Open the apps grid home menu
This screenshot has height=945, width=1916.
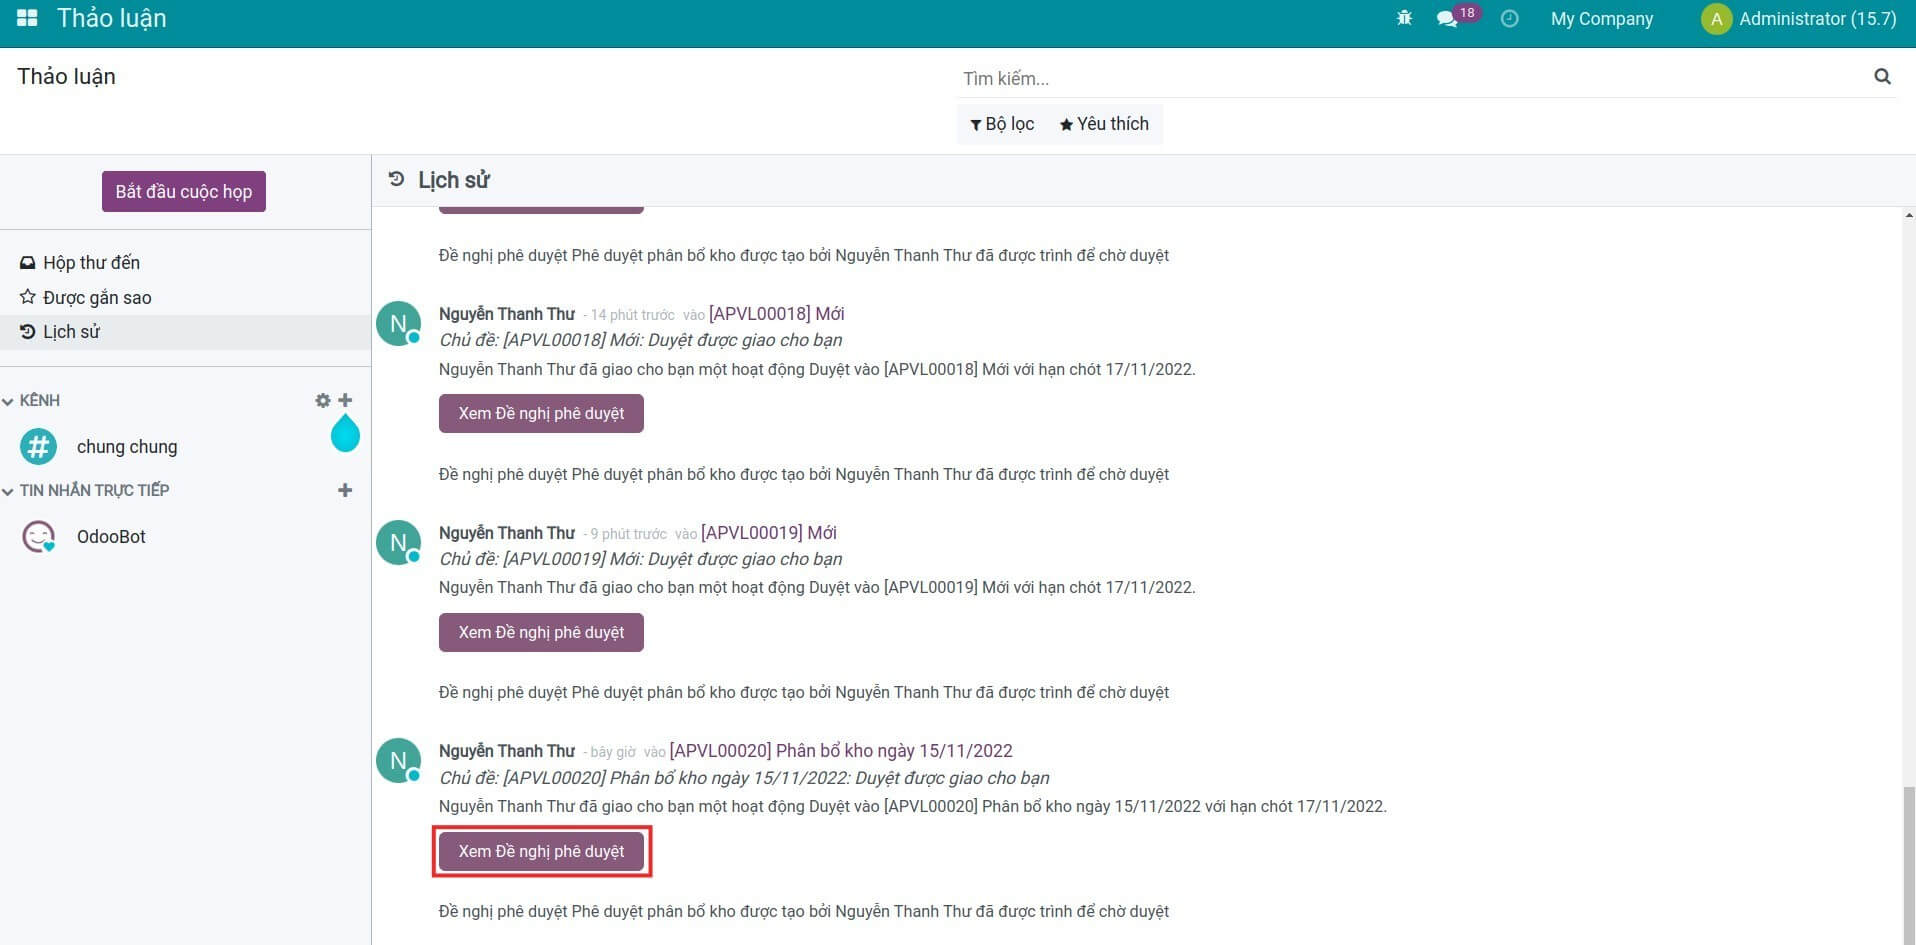27,18
